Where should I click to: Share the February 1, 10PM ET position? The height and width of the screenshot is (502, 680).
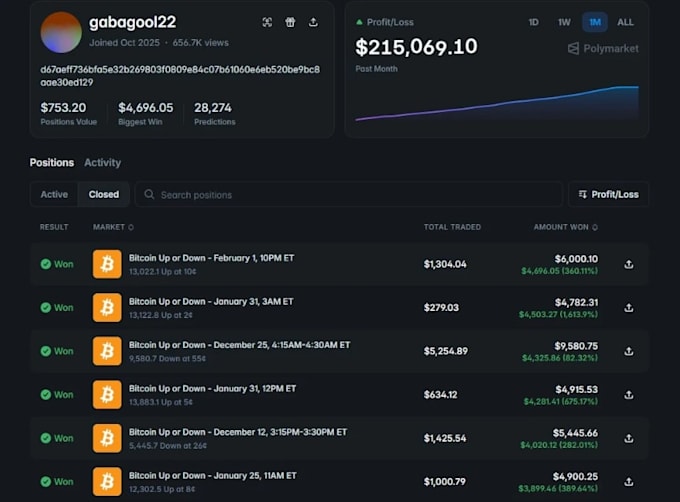[x=629, y=264]
